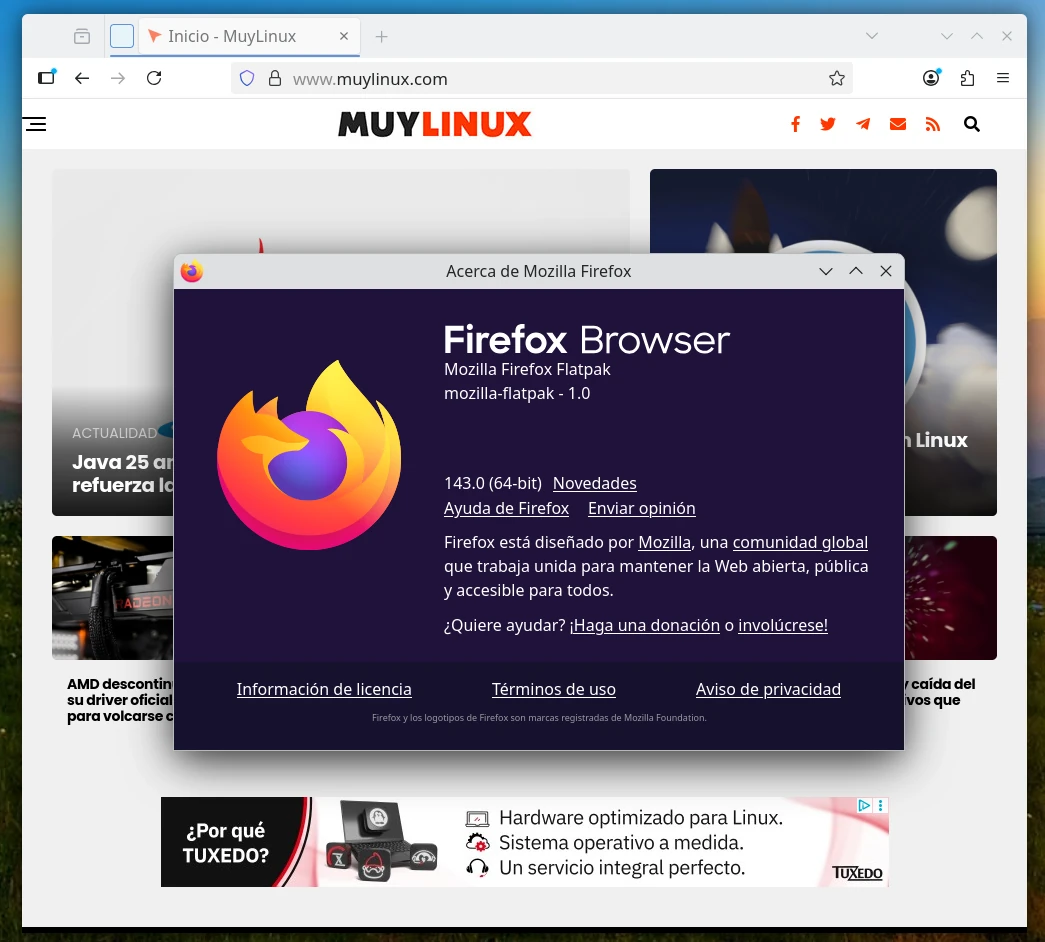Image resolution: width=1045 pixels, height=942 pixels.
Task: Open MuyLinux Facebook icon
Action: point(796,124)
